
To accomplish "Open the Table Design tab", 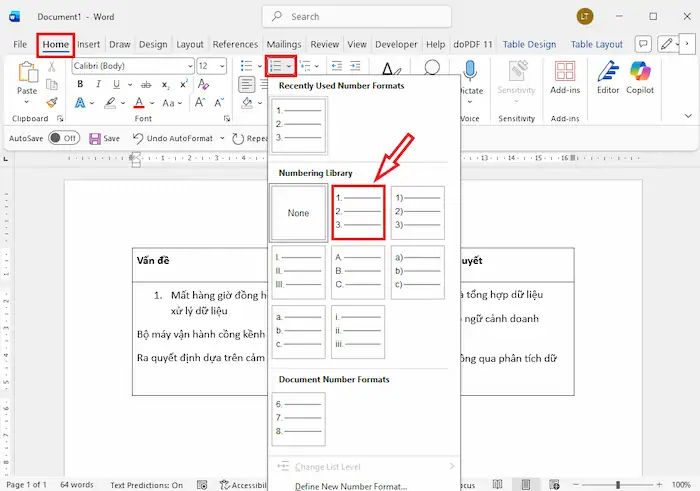I will pyautogui.click(x=528, y=44).
